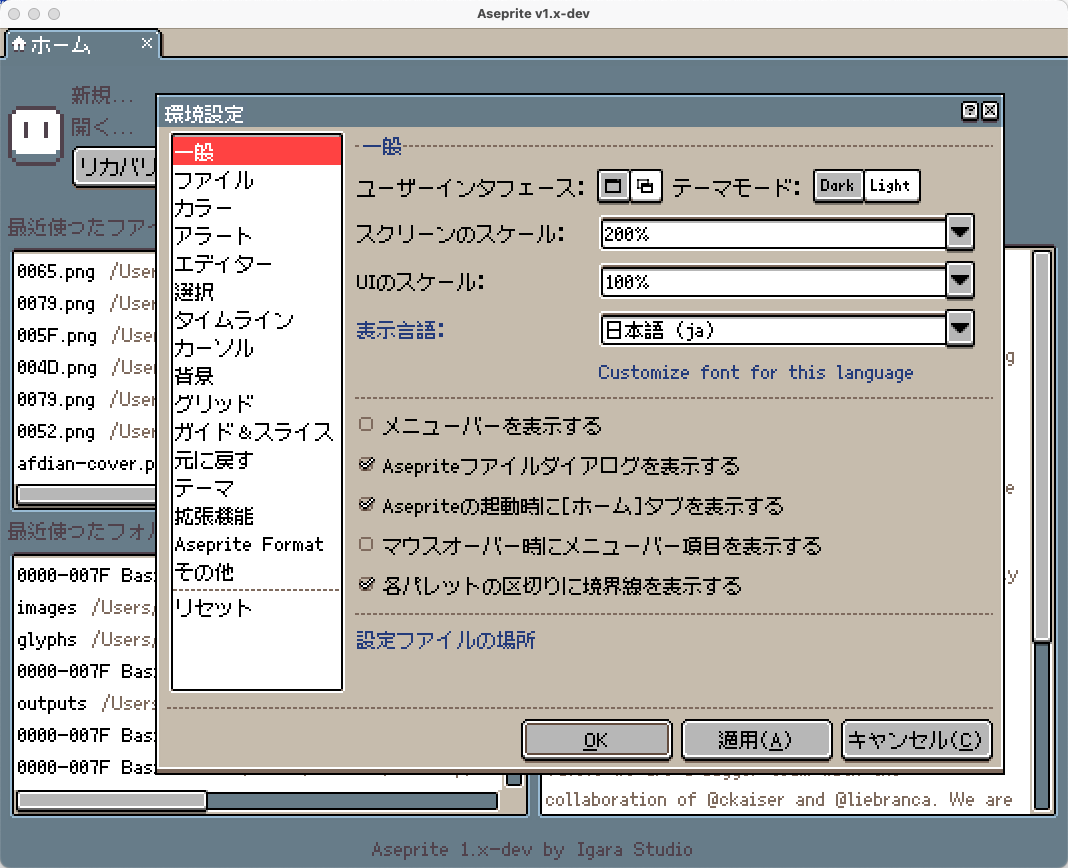
Task: Select 背景 settings section
Action: [x=257, y=375]
